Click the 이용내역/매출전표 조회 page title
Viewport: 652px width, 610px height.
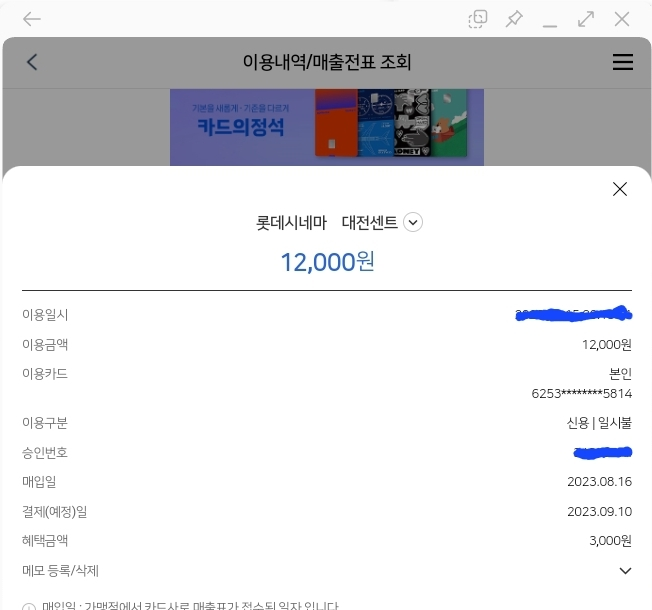click(327, 62)
